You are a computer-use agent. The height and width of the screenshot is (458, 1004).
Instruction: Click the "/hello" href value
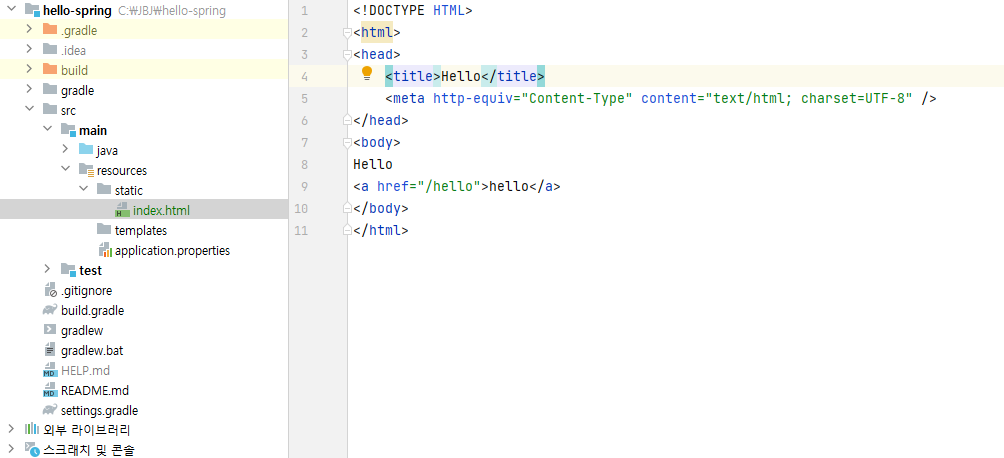pos(449,186)
